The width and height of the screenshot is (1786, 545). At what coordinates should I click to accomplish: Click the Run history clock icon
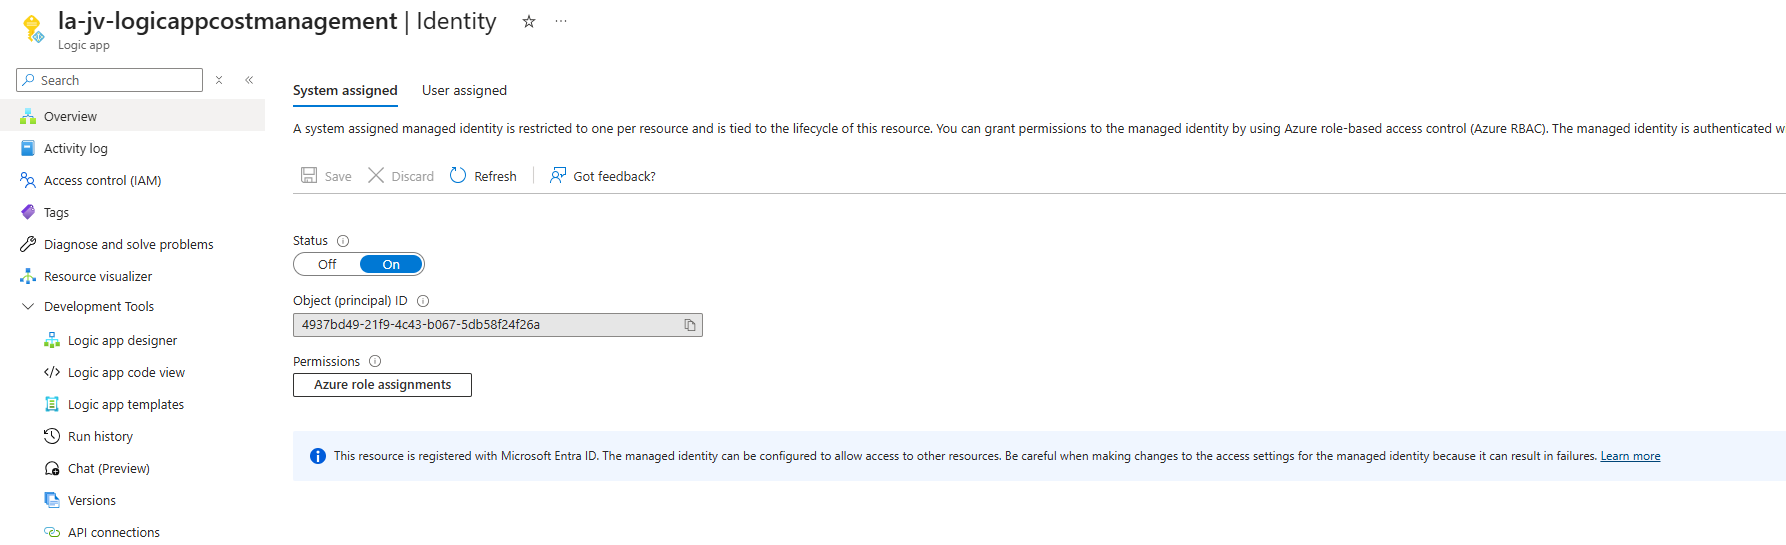[x=52, y=436]
